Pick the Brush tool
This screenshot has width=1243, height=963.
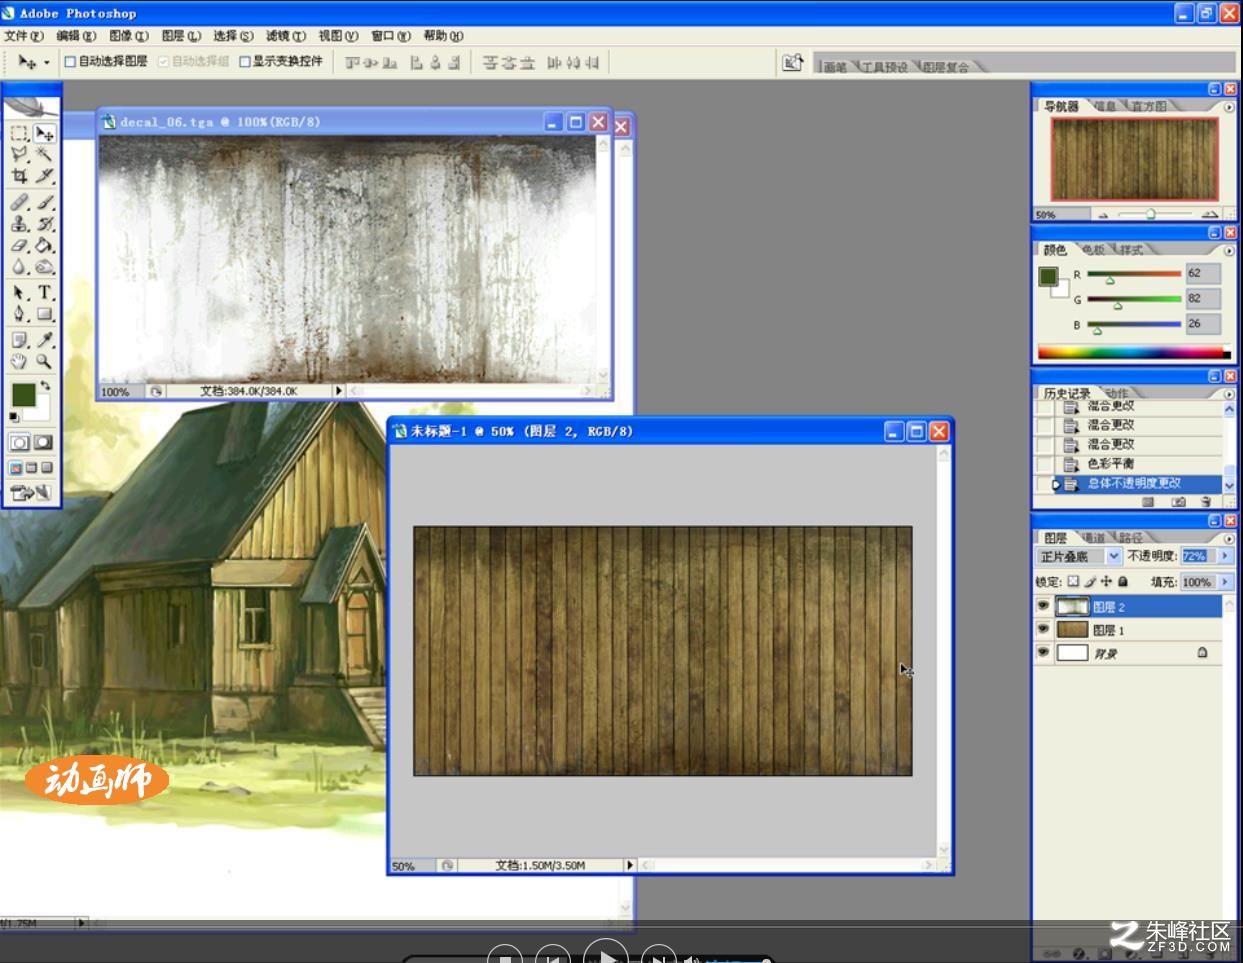pyautogui.click(x=44, y=202)
